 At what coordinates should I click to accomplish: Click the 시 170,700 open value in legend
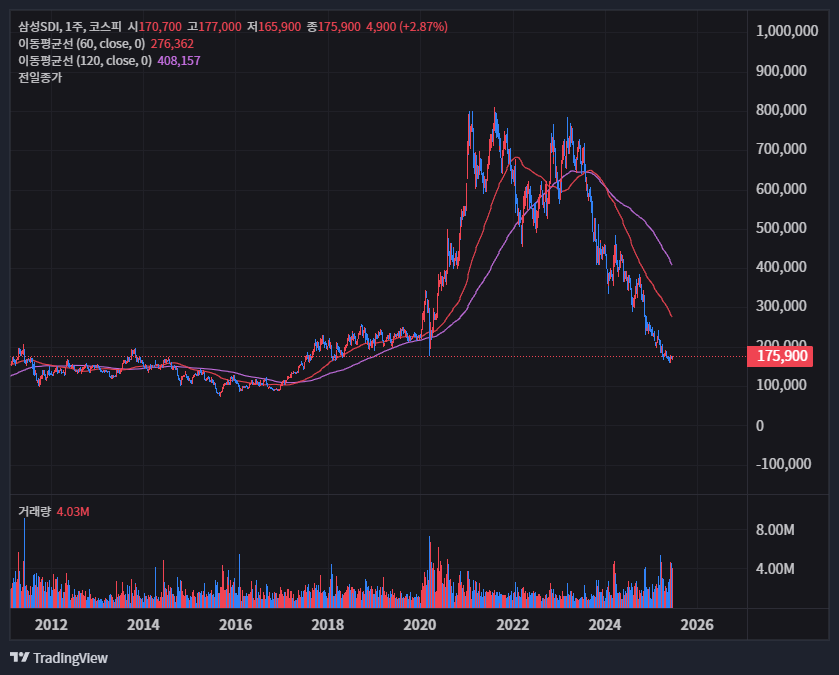click(155, 27)
